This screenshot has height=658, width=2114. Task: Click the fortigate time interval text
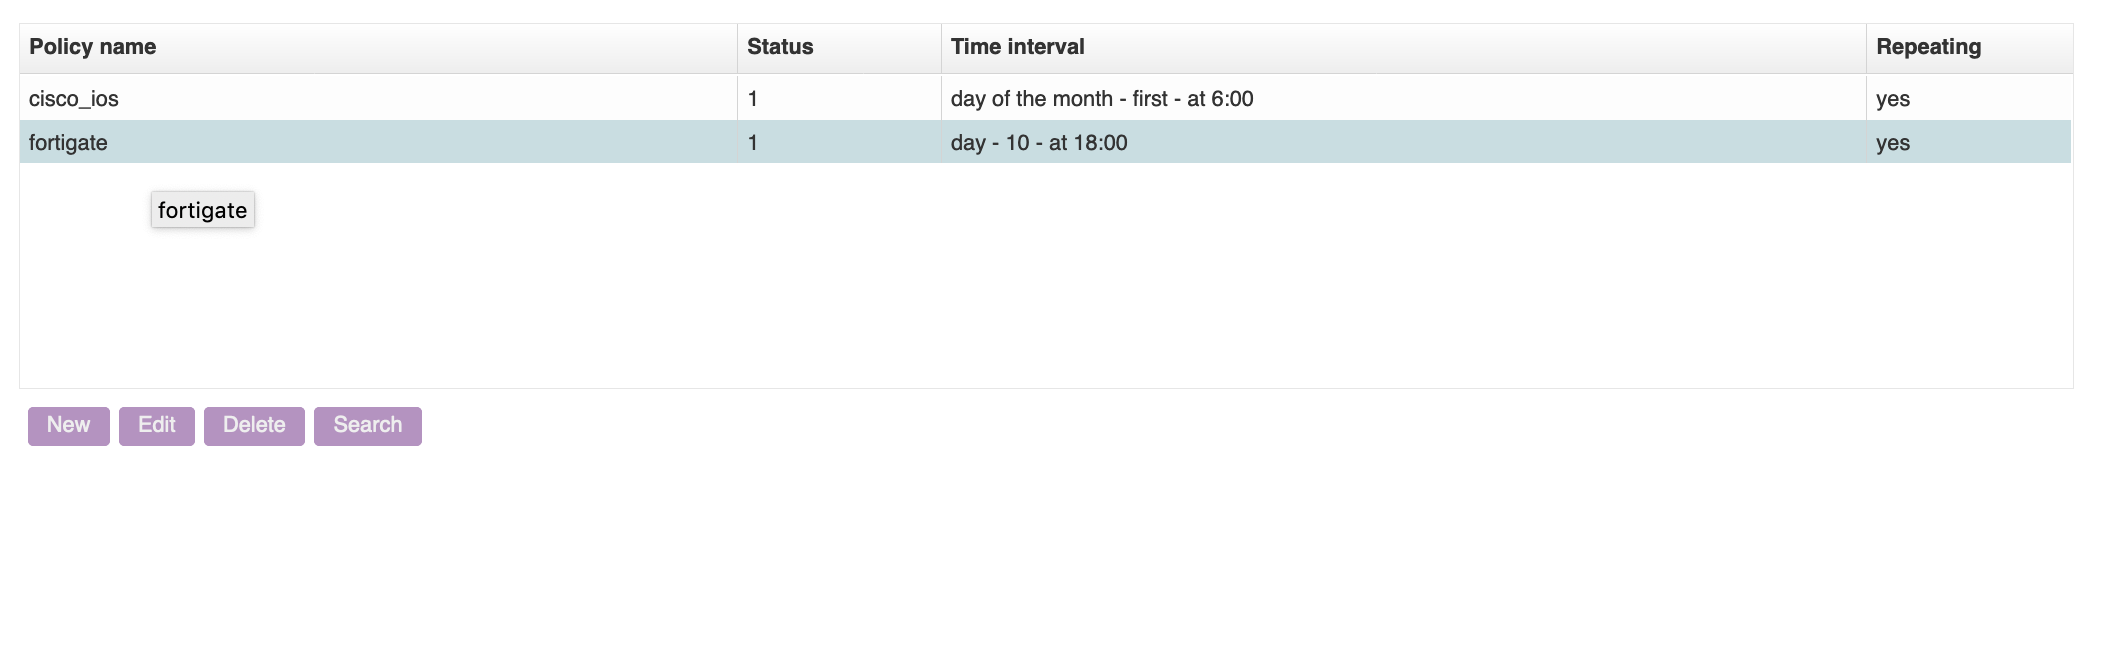point(1037,142)
